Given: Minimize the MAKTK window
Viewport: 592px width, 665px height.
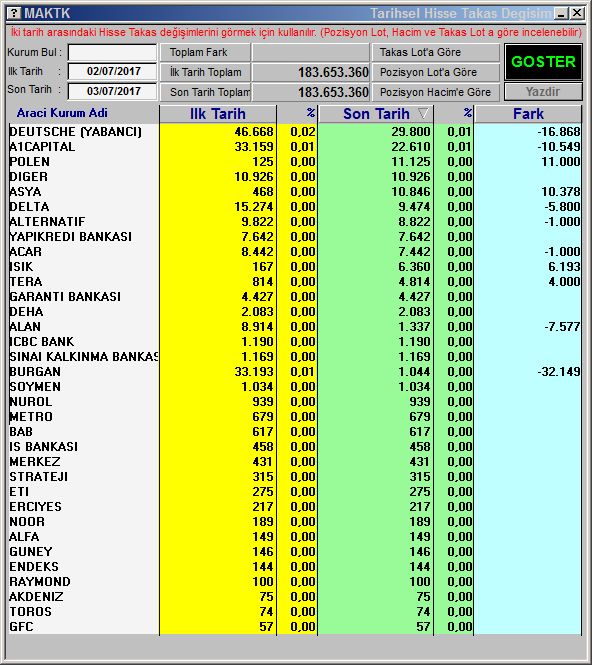Looking at the screenshot, I should click(561, 14).
